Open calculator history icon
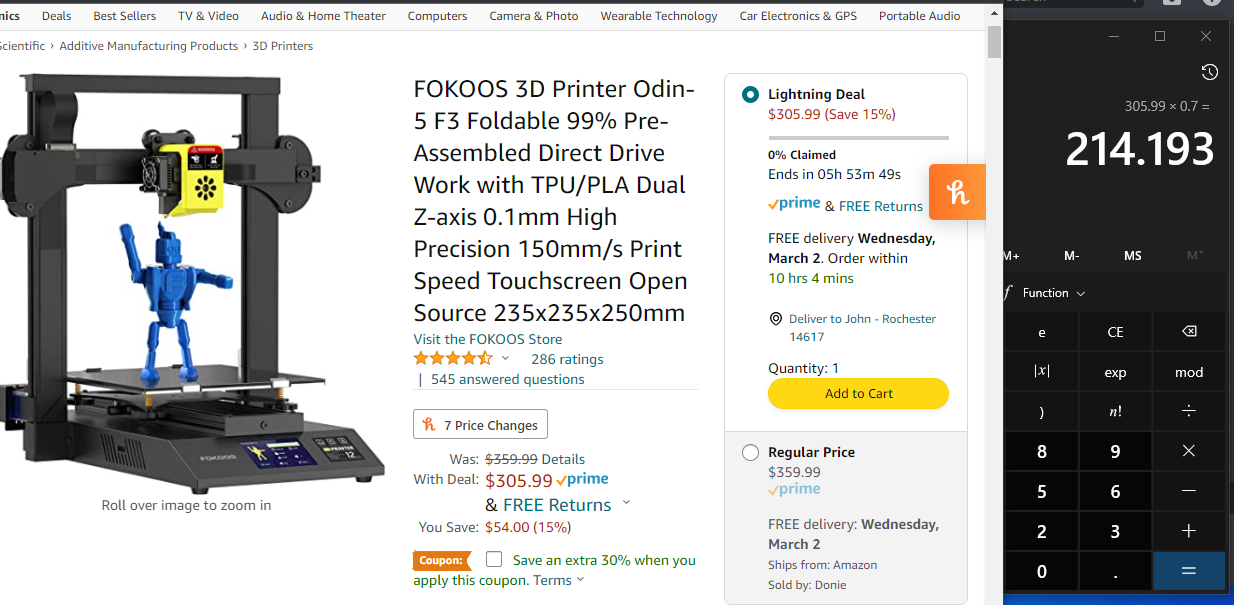 click(x=1209, y=72)
